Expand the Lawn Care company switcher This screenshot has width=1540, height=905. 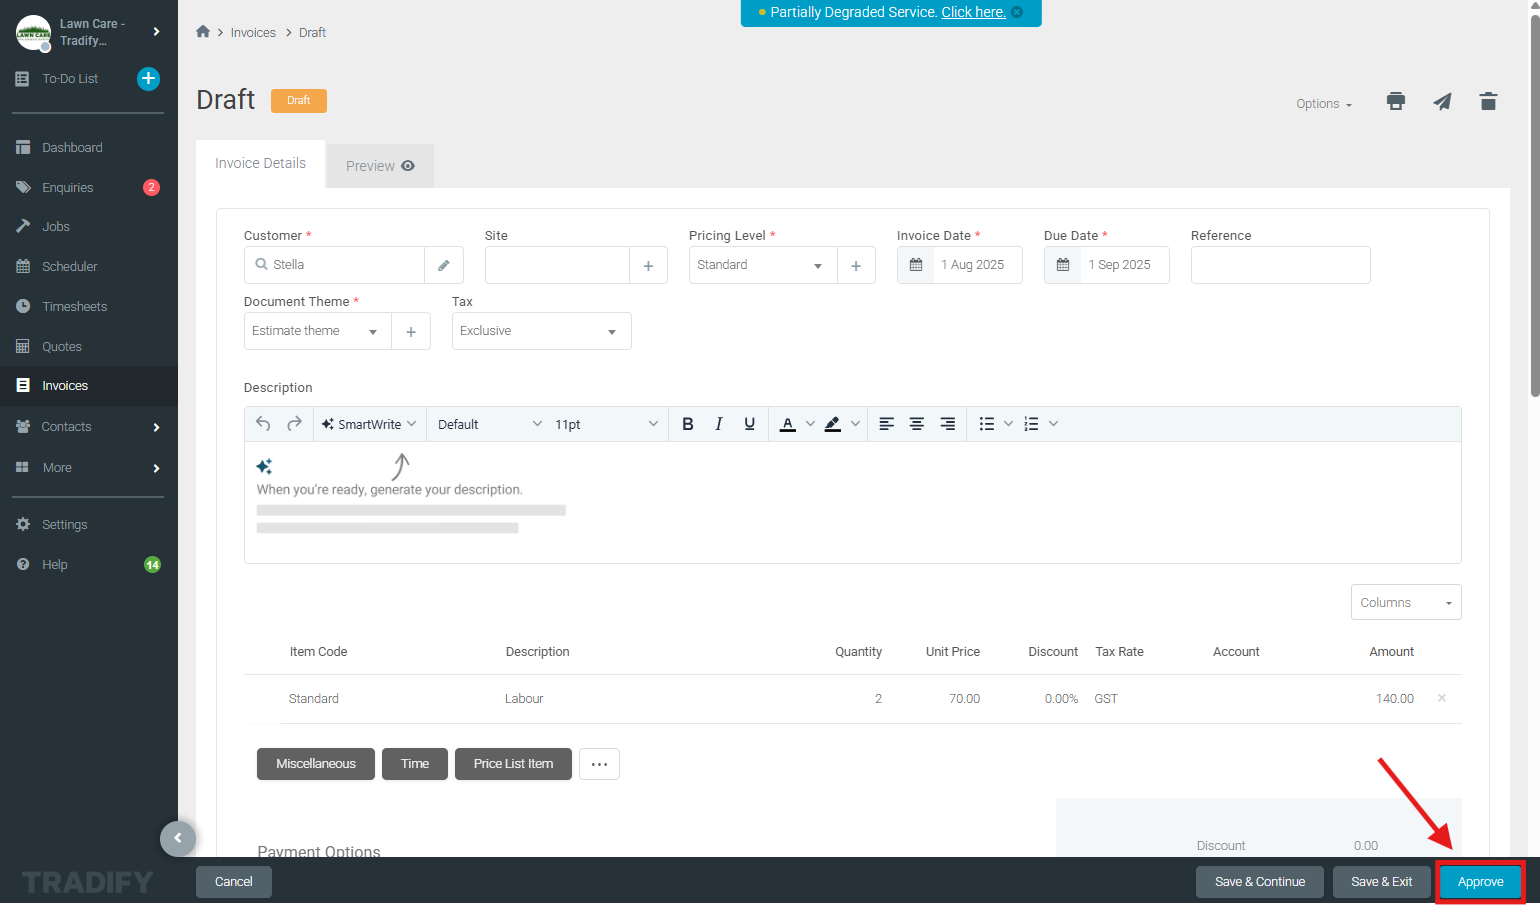(156, 32)
